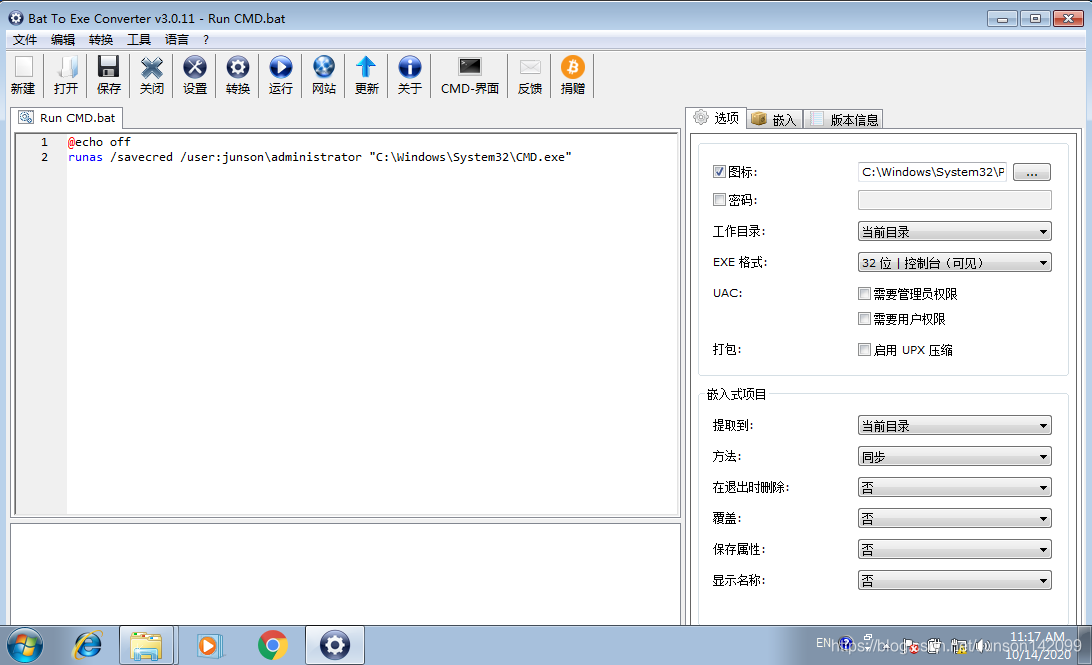Click the lower output pane
Screen dimensions: 1092x665
[x=345, y=574]
